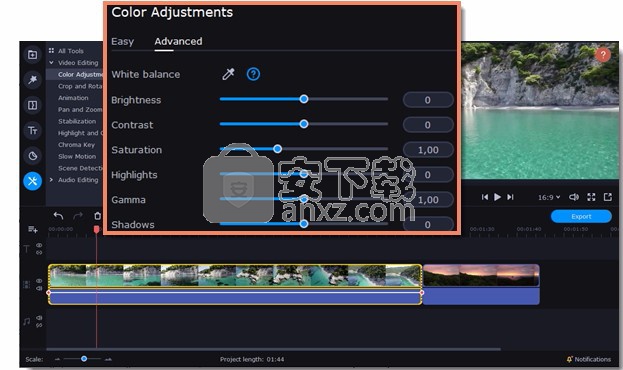The width and height of the screenshot is (623, 370).
Task: Toggle title track visibility eye
Action: point(39,246)
